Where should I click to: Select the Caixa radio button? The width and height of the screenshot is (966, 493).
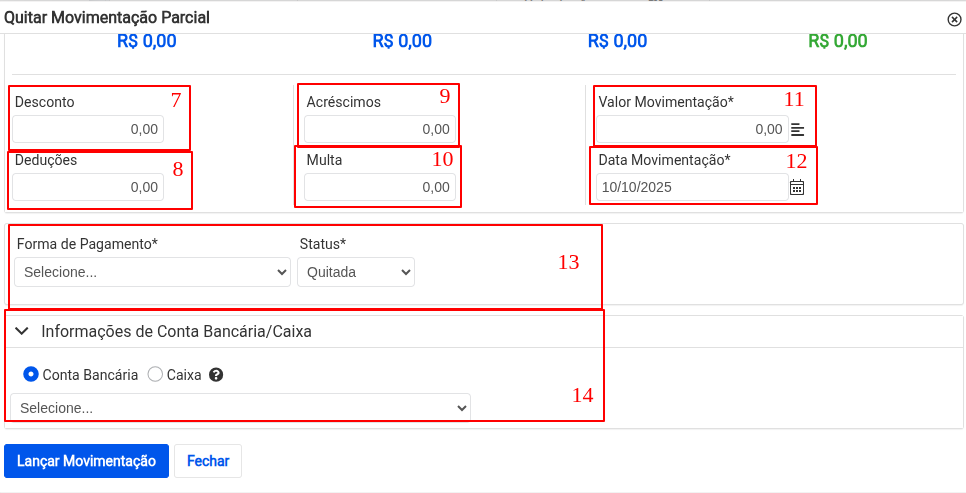tap(155, 374)
